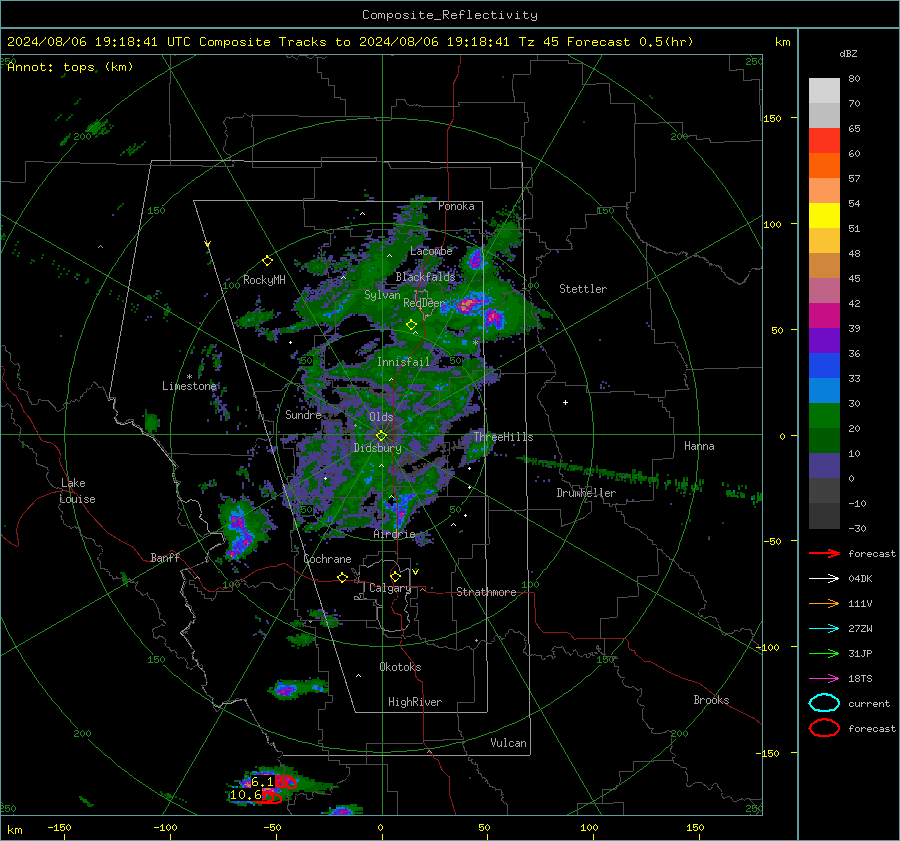
Task: Click the Lake Louise label
Action: tap(78, 491)
